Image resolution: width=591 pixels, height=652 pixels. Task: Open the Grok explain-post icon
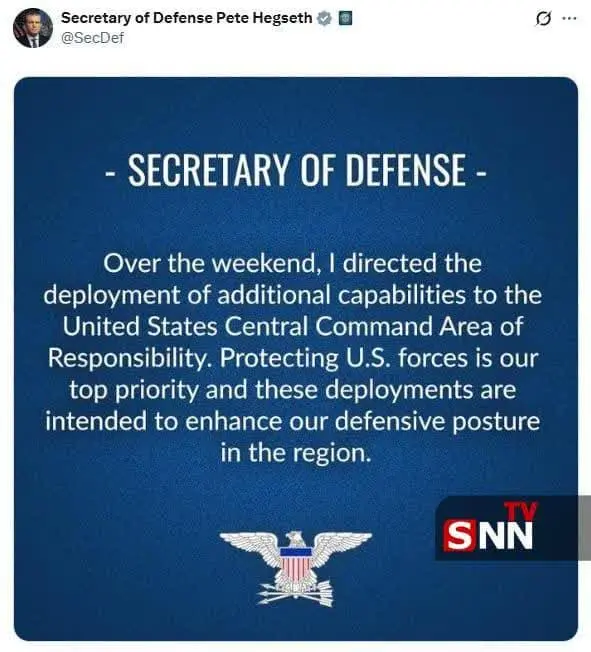click(543, 19)
